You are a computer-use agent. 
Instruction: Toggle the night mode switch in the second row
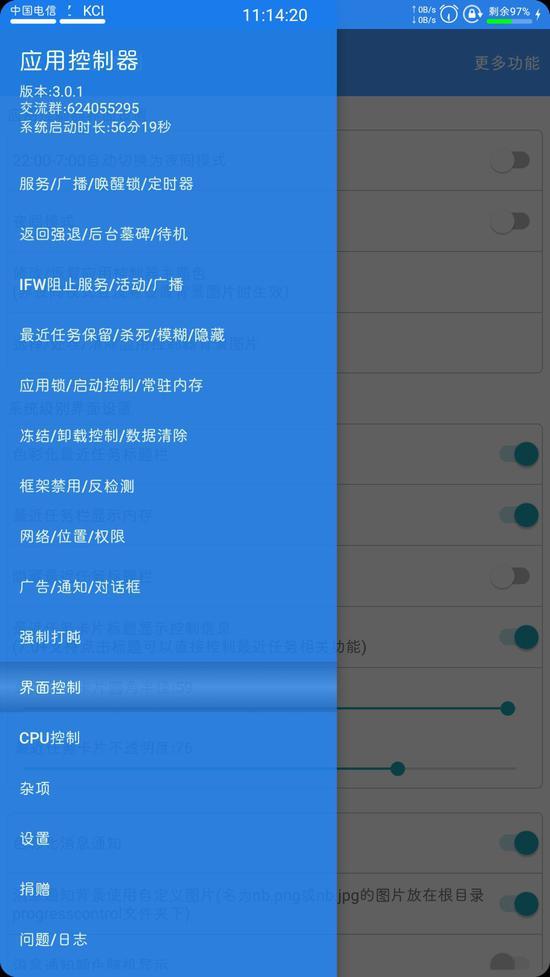click(510, 221)
